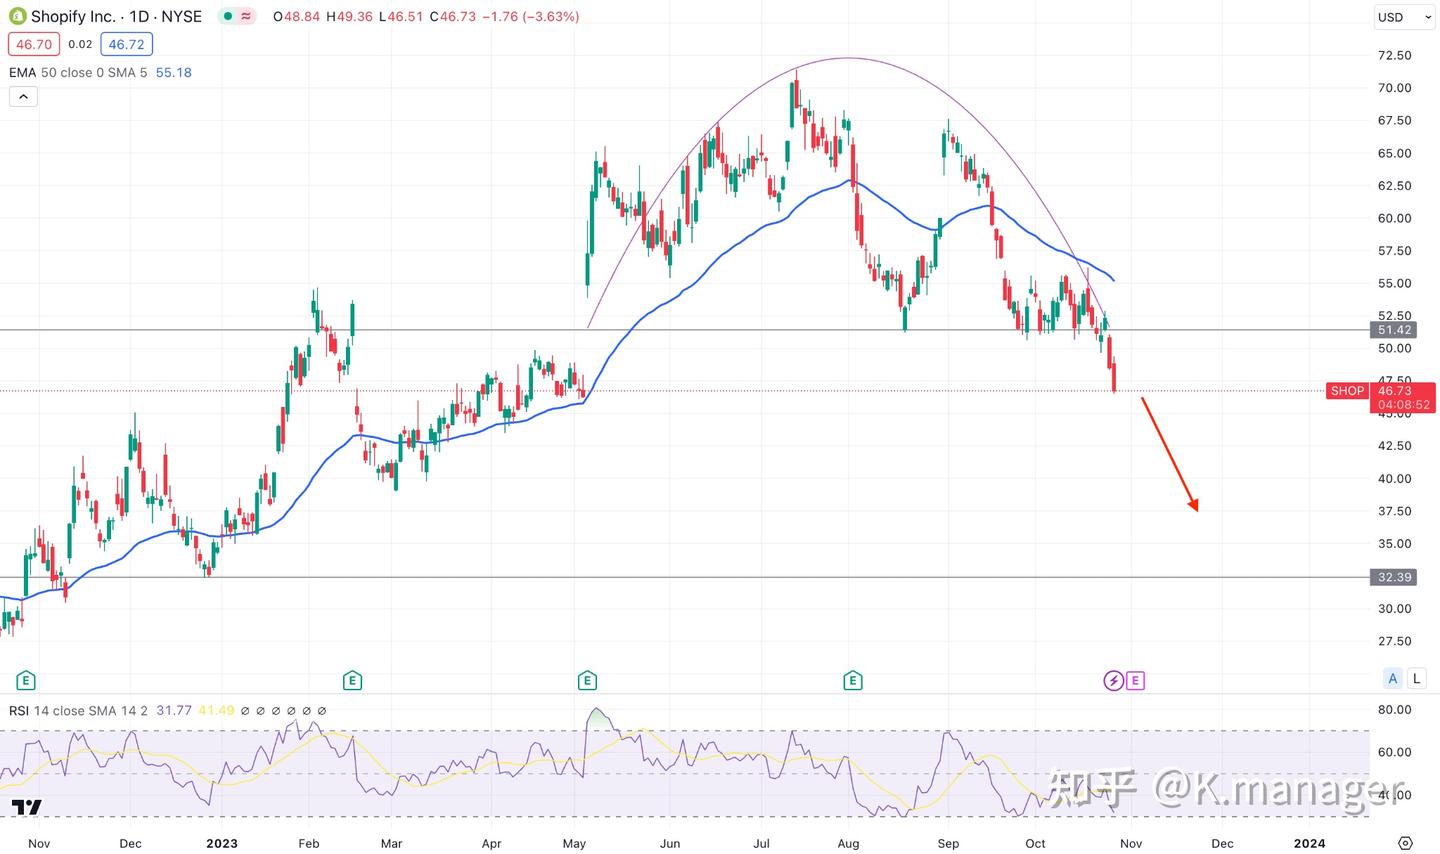Click the earnings marker near May 2023
This screenshot has height=854, width=1440.
587,681
